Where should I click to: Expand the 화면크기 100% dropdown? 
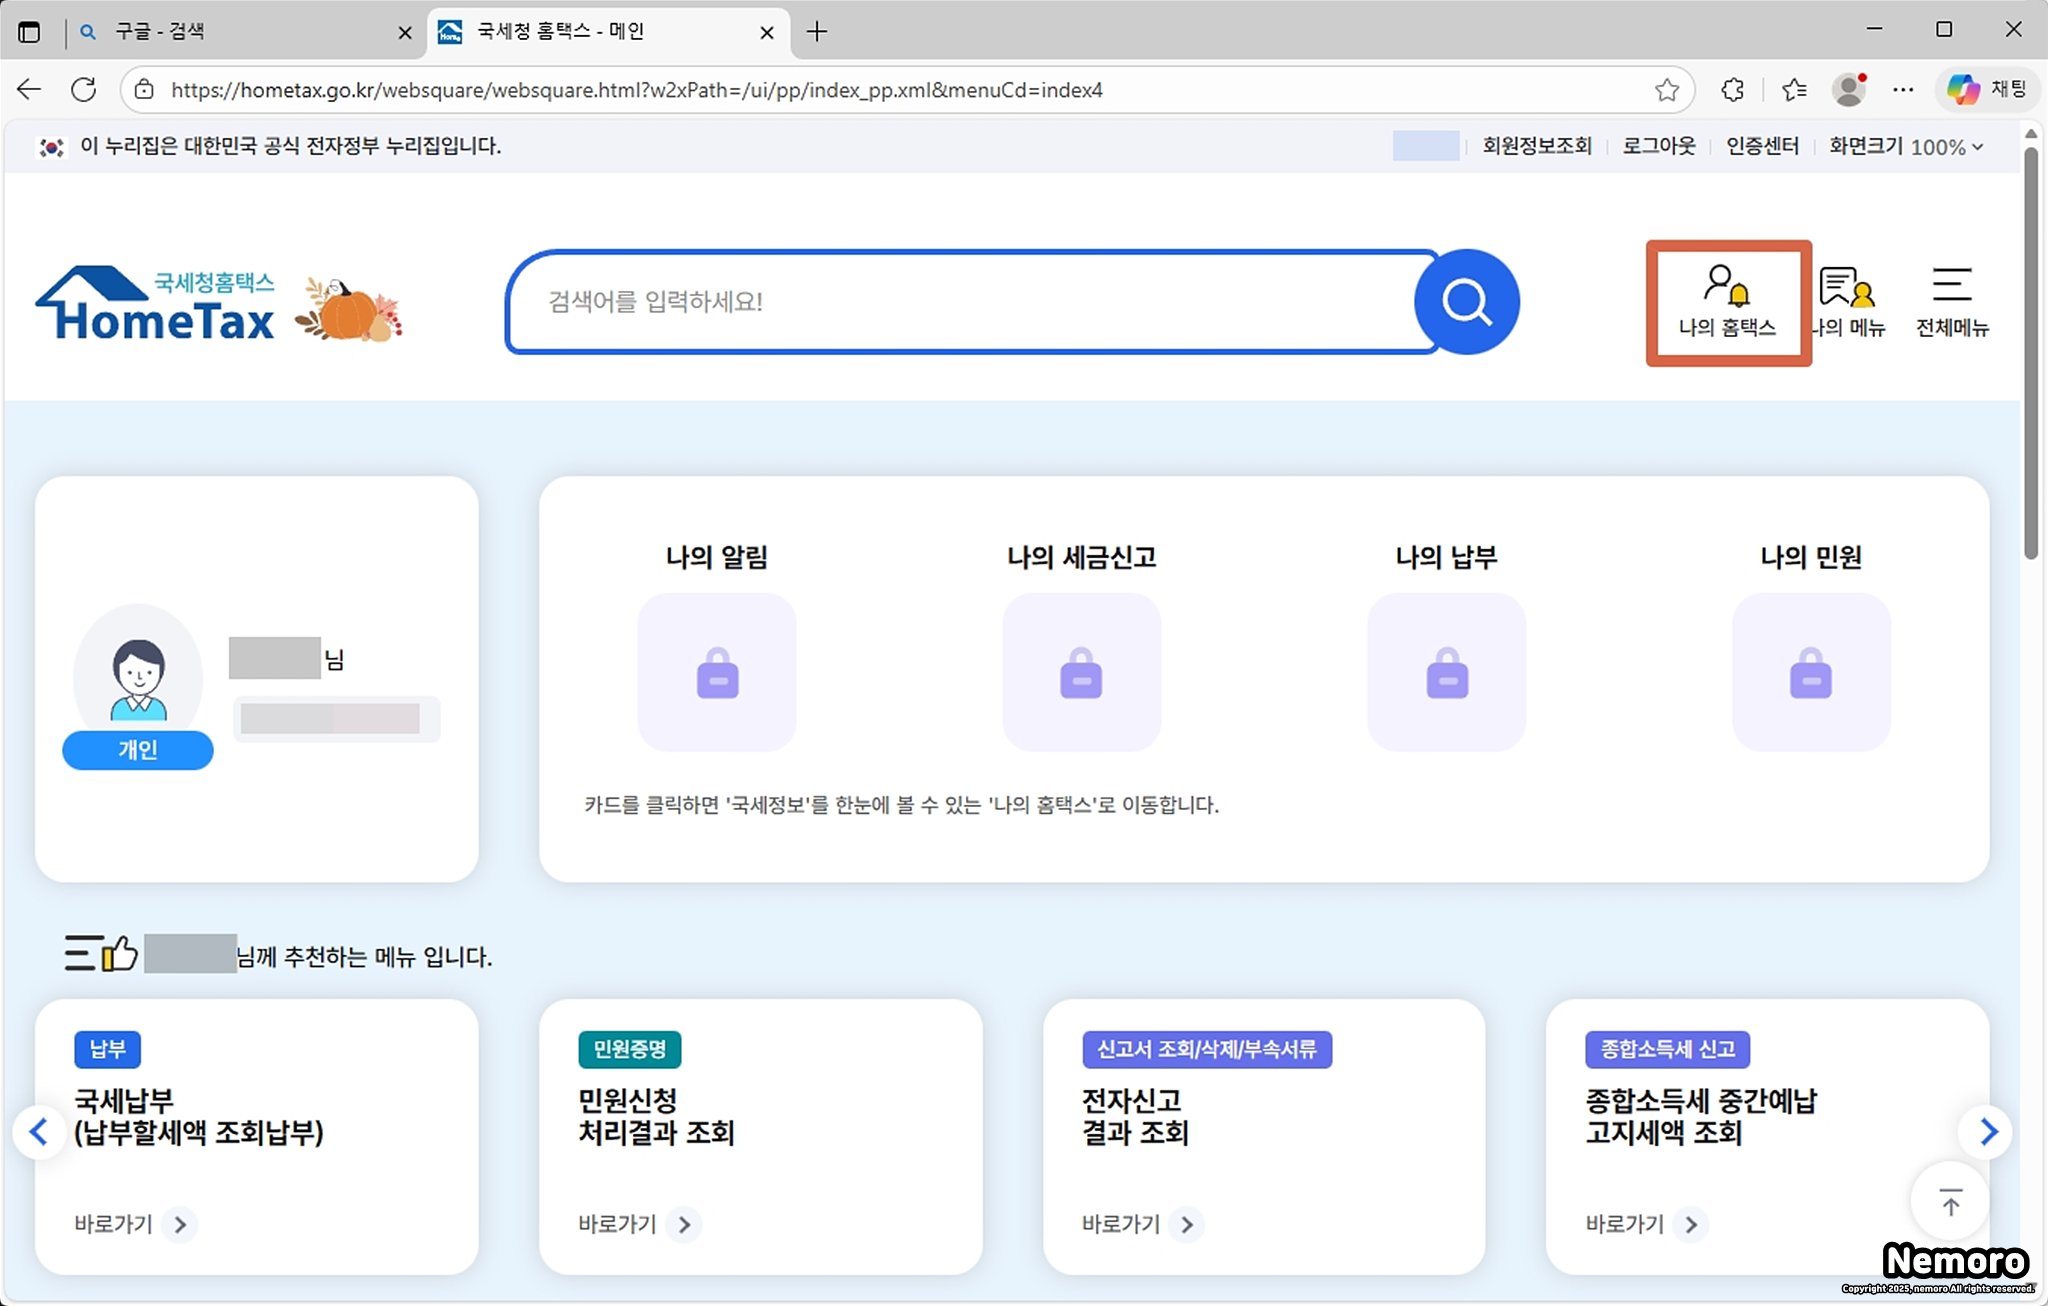[x=1946, y=147]
